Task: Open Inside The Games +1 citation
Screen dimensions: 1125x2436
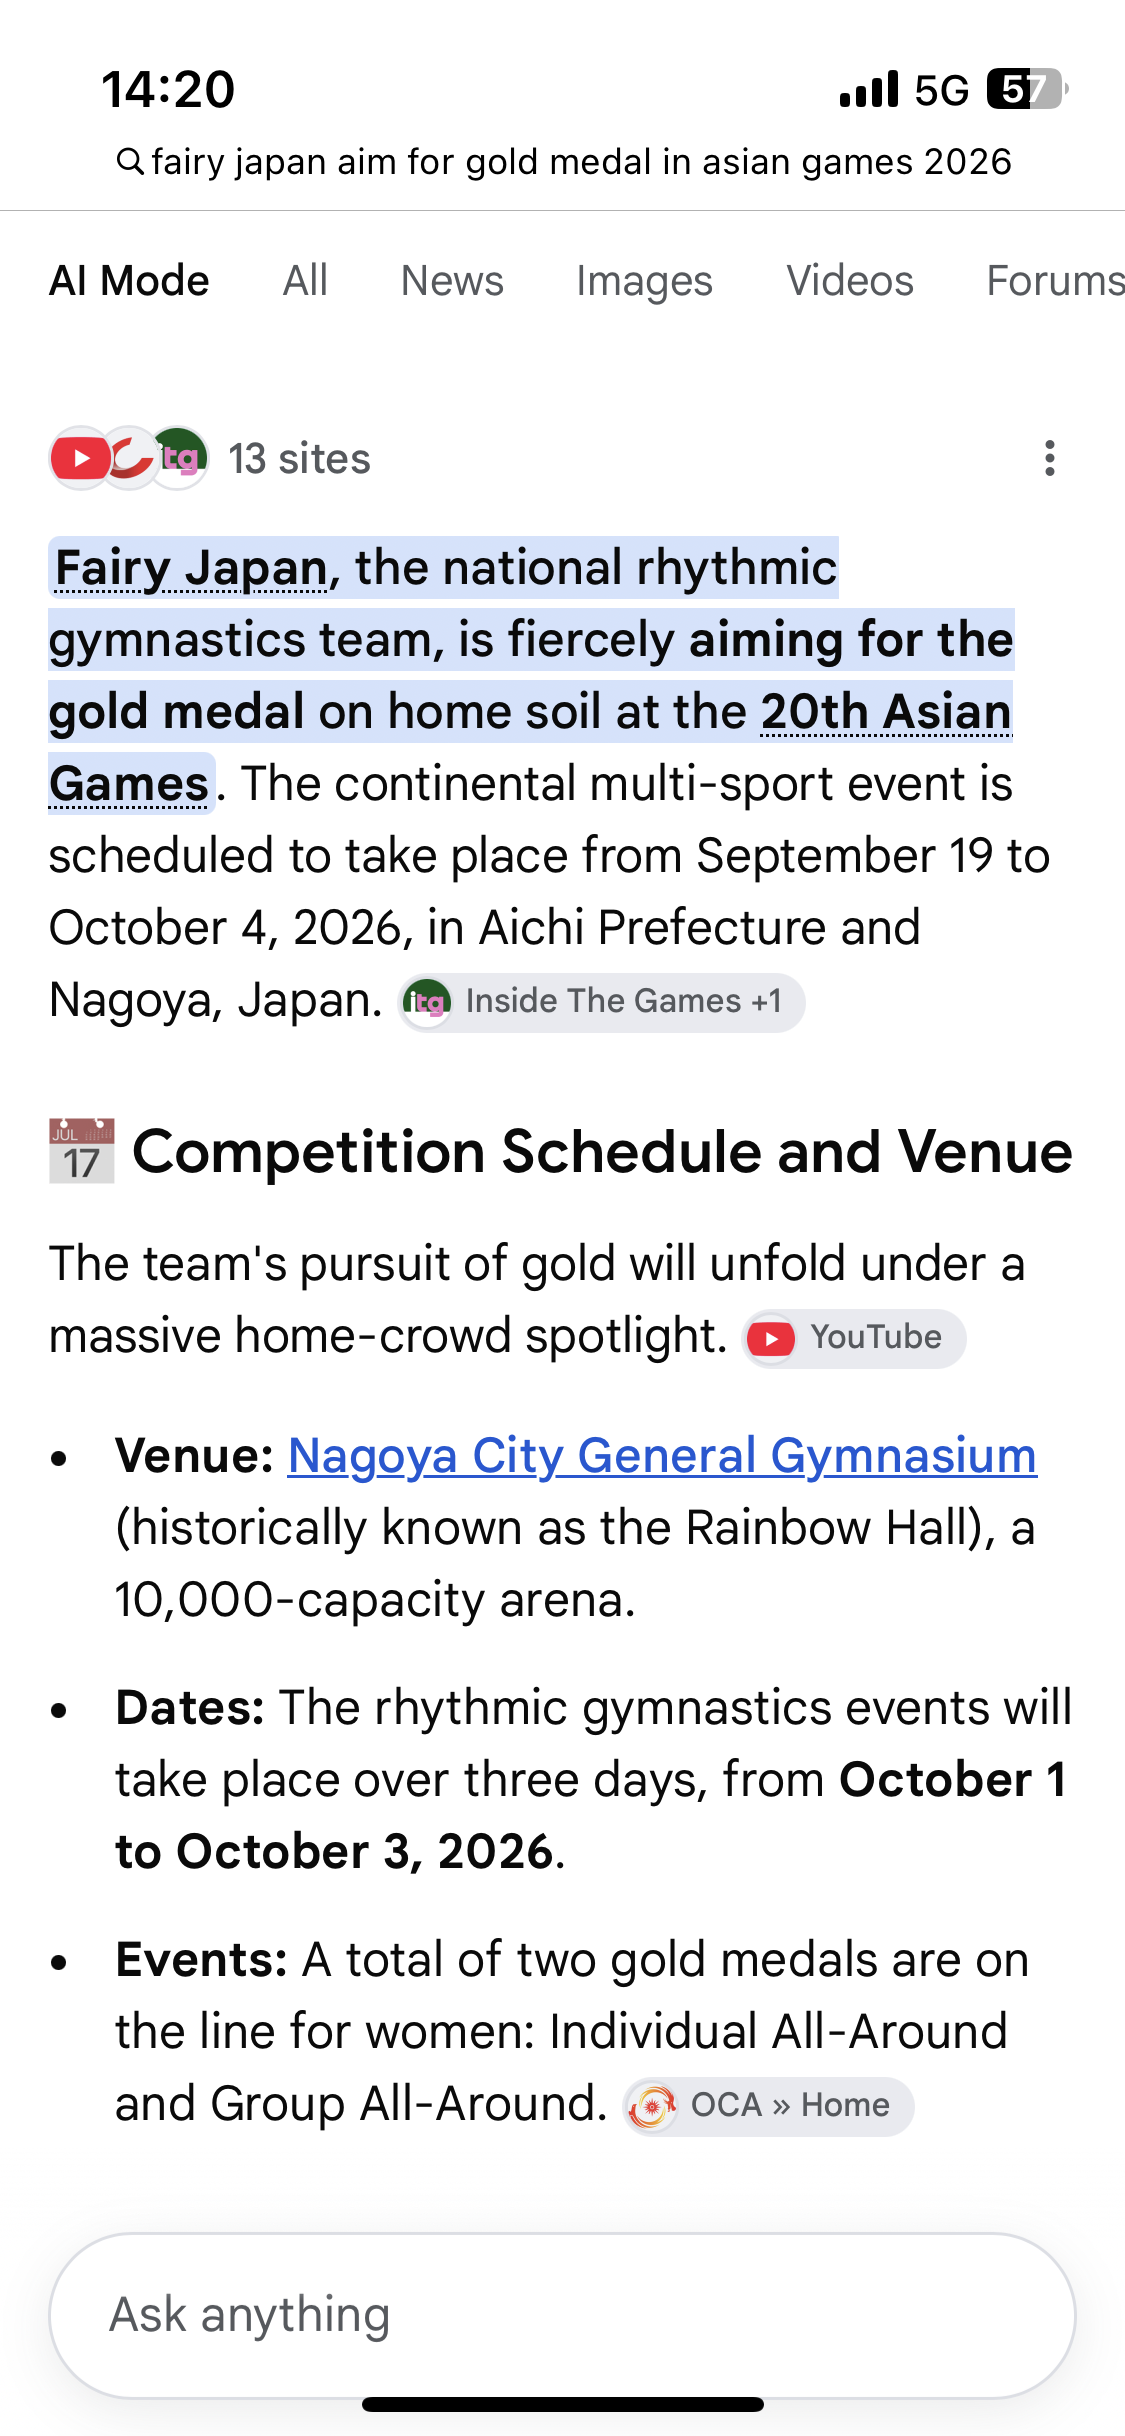Action: [x=602, y=1002]
